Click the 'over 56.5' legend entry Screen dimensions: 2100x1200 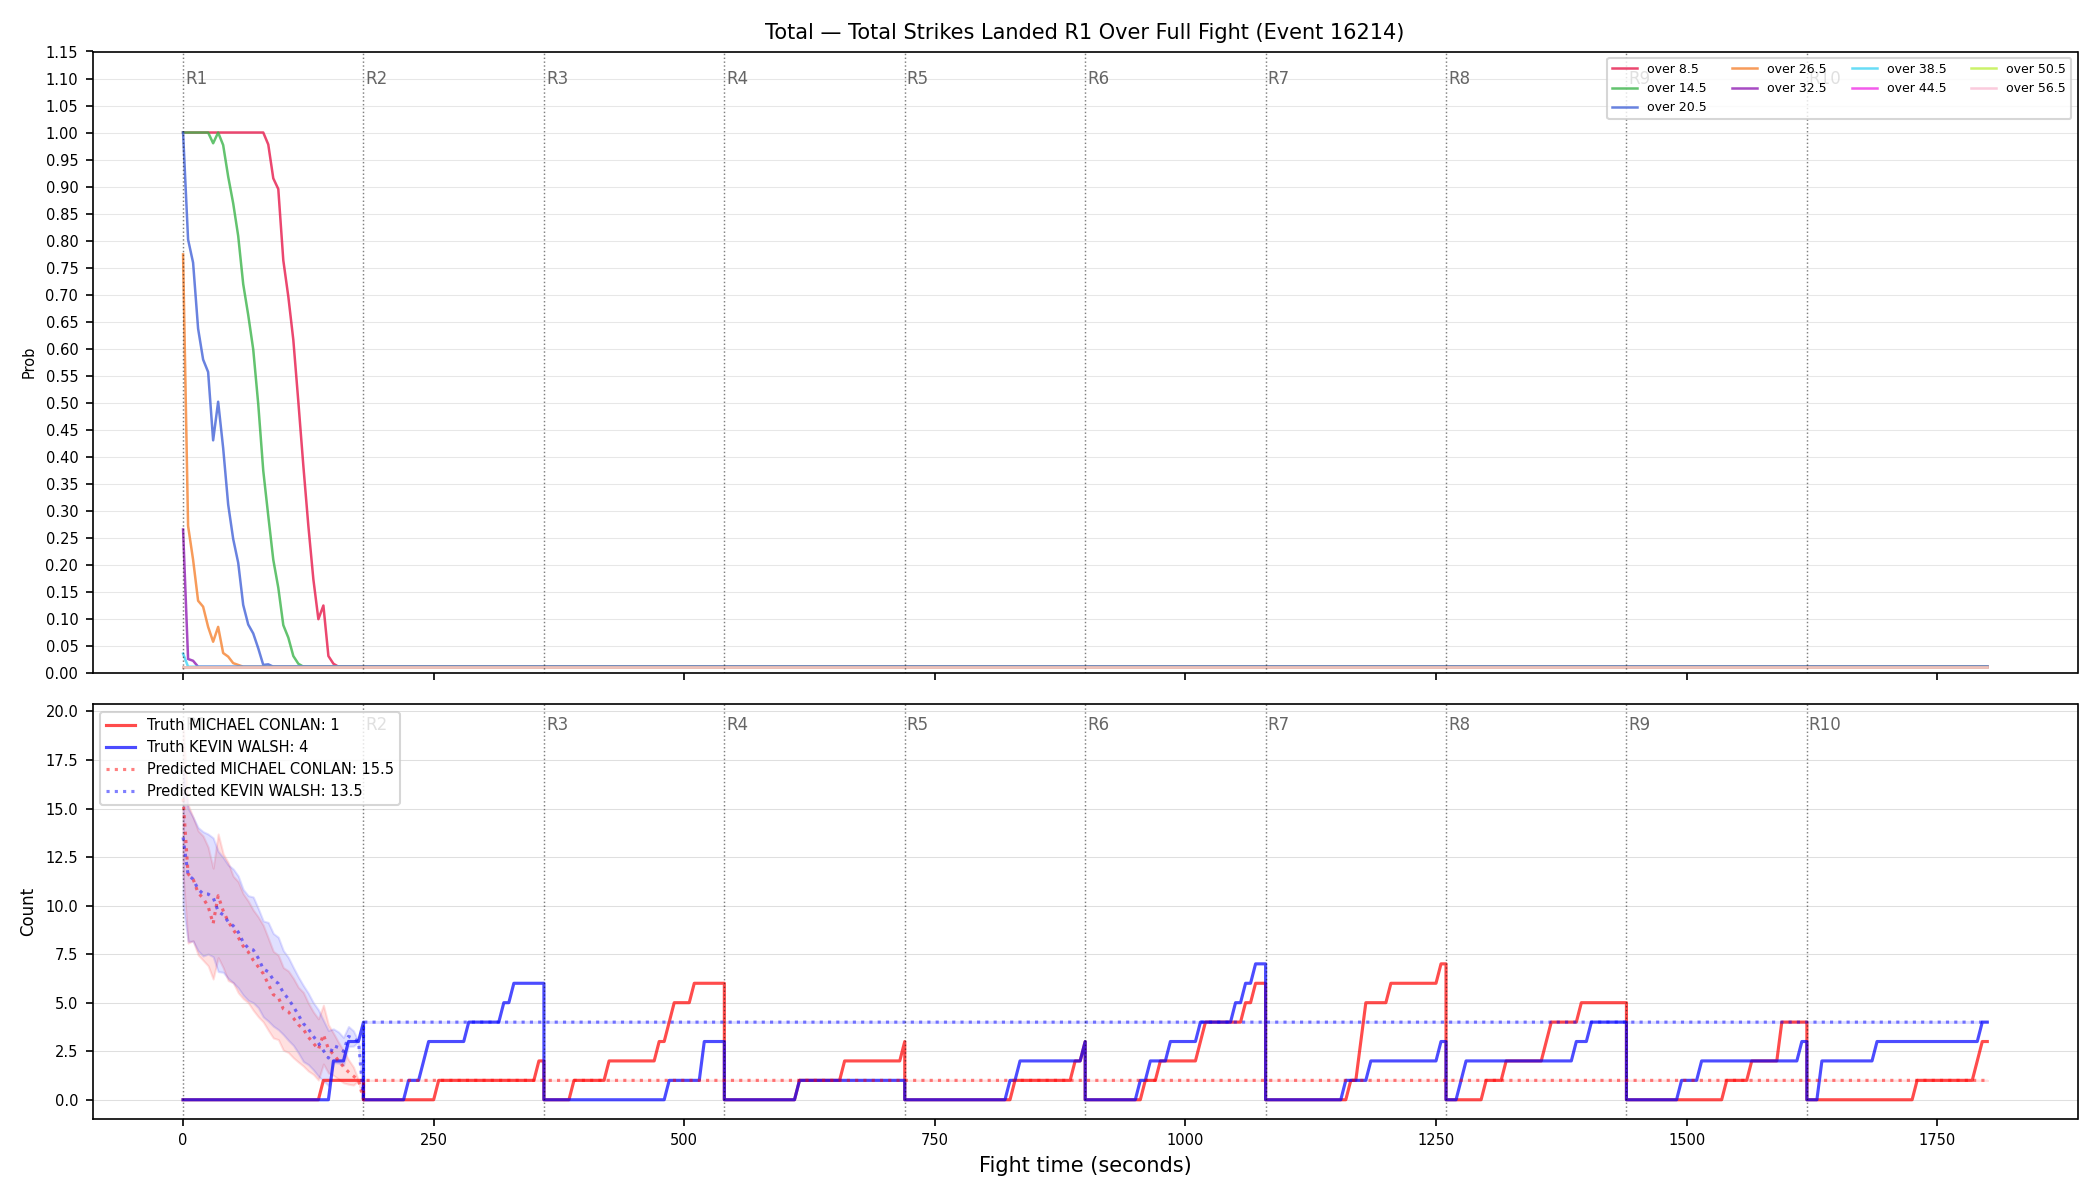coord(2018,88)
